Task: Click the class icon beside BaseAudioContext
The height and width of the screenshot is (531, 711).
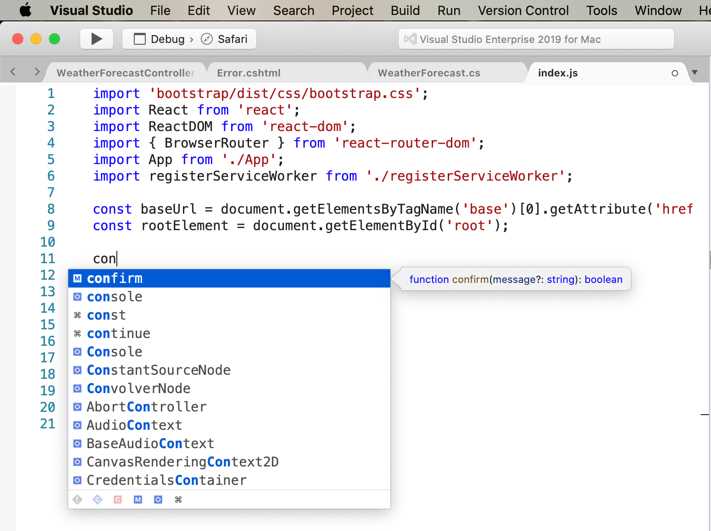Action: [78, 443]
